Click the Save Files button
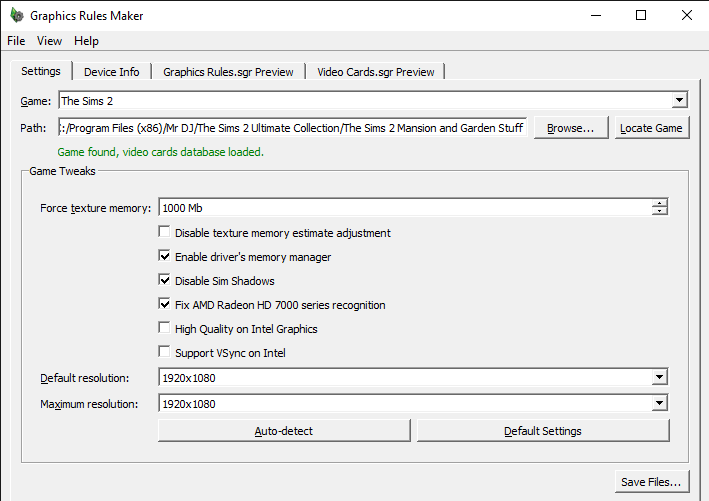Image resolution: width=709 pixels, height=501 pixels. 651,482
